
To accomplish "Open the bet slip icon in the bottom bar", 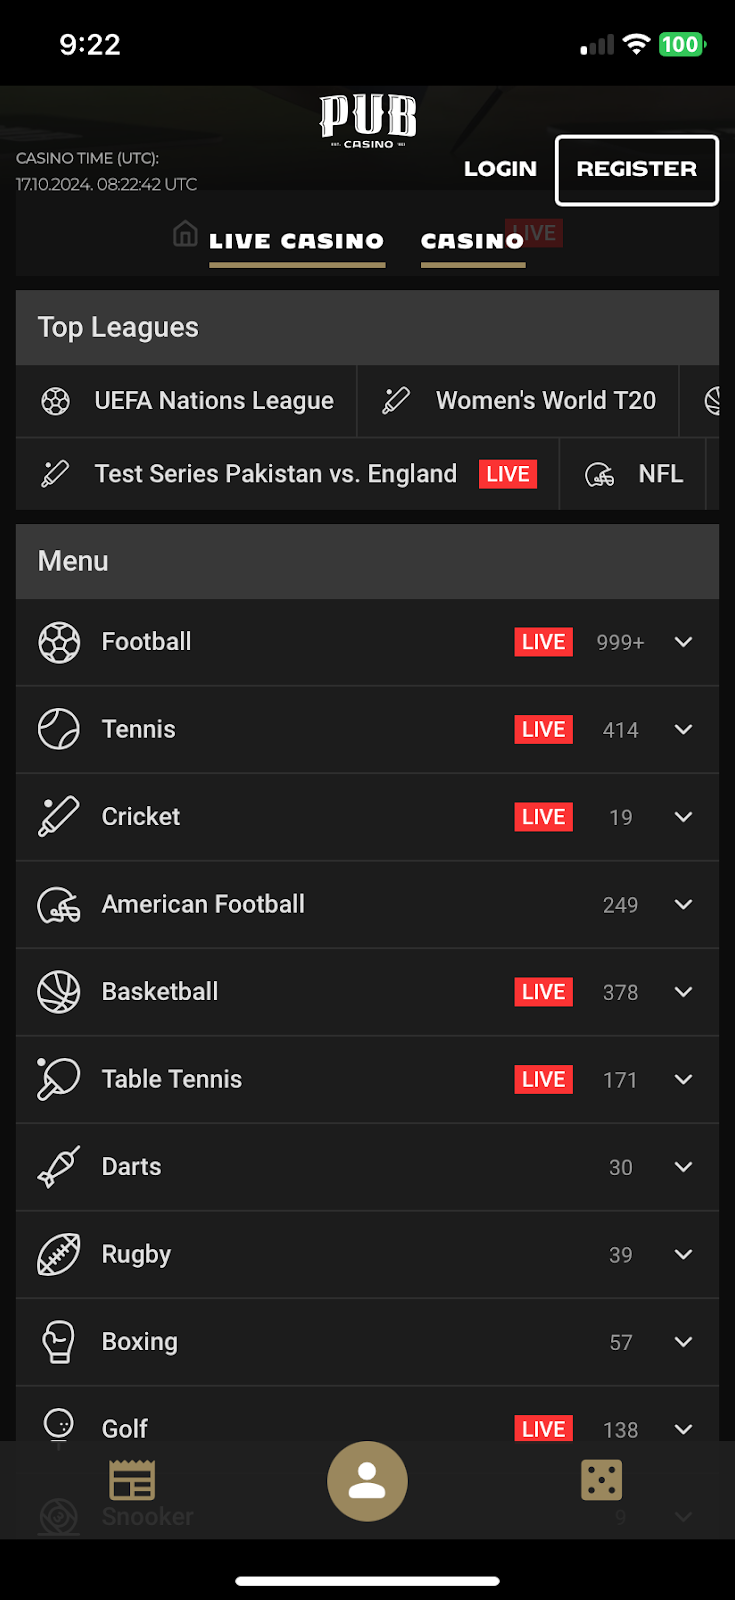I will point(132,1480).
